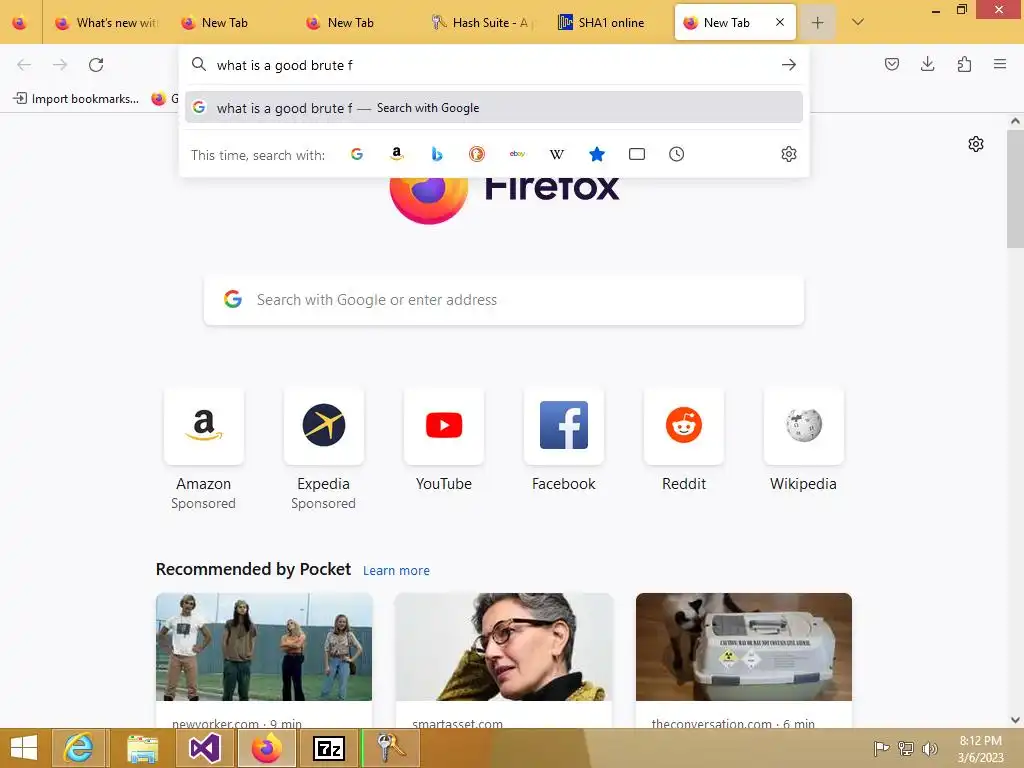Open File Explorer from taskbar
The height and width of the screenshot is (768, 1024).
pyautogui.click(x=142, y=748)
